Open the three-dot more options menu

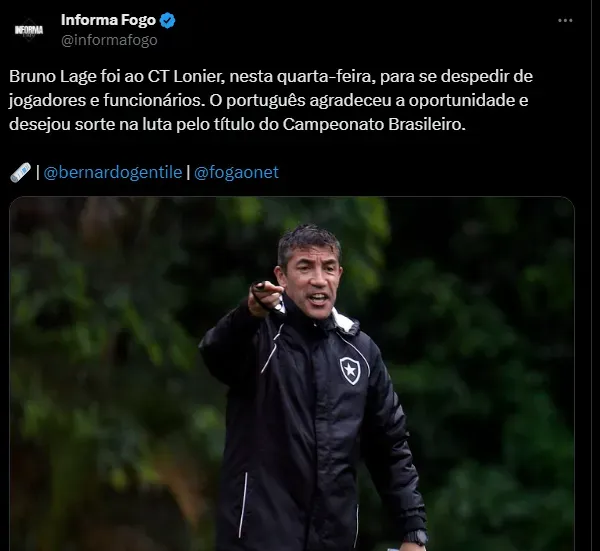pyautogui.click(x=565, y=20)
